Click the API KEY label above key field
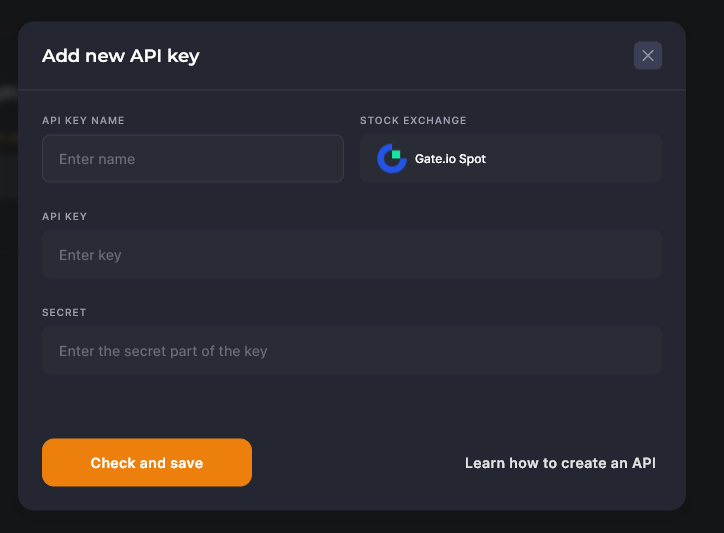 [64, 217]
